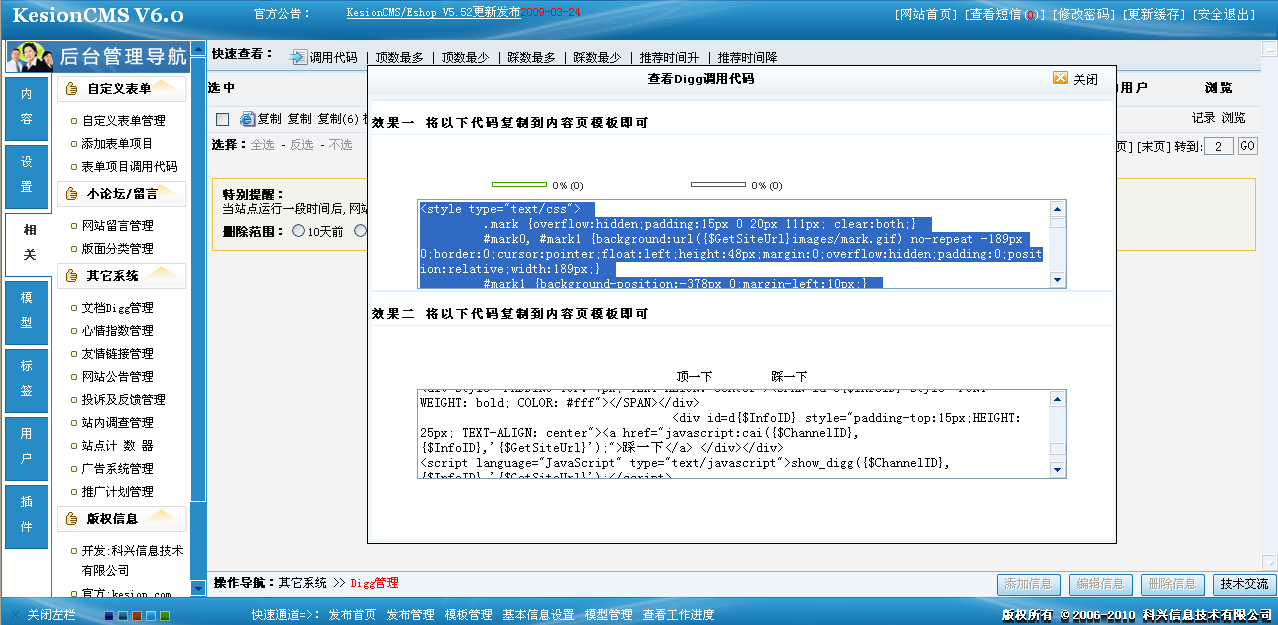Viewport: 1278px width, 625px height.
Task: Click the hand icon beside 版权信息
Action: (x=72, y=519)
